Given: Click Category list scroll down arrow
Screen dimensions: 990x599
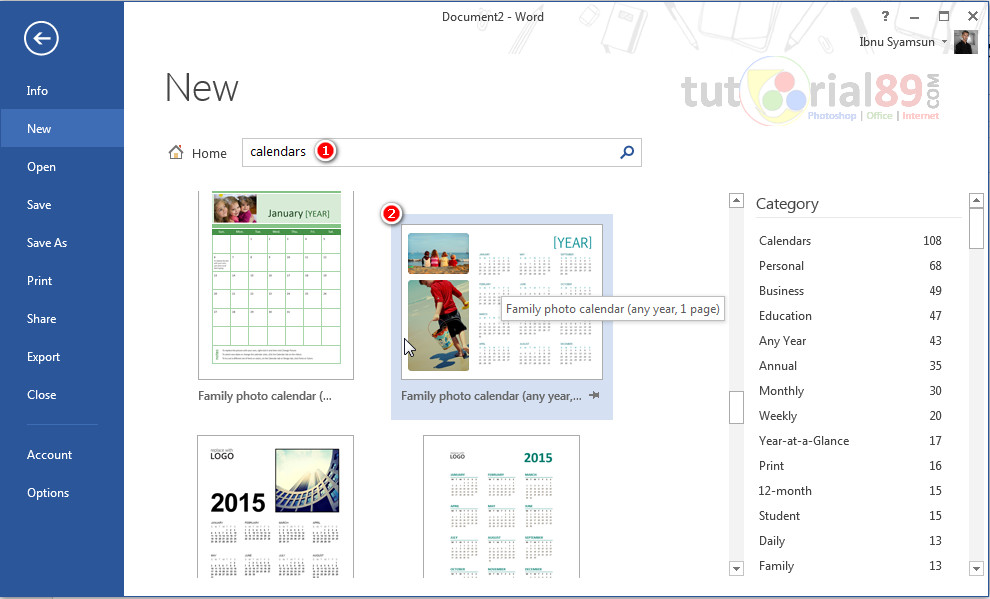Looking at the screenshot, I should tap(976, 569).
